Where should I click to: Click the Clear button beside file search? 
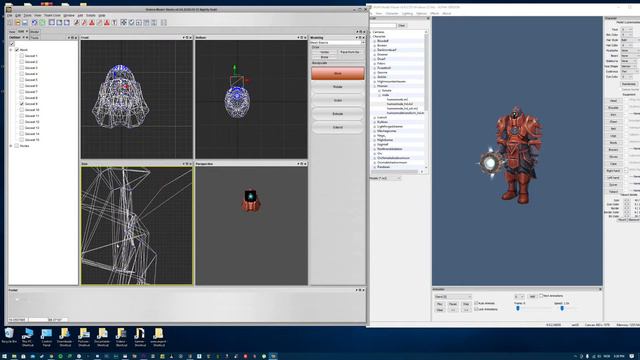(402, 25)
